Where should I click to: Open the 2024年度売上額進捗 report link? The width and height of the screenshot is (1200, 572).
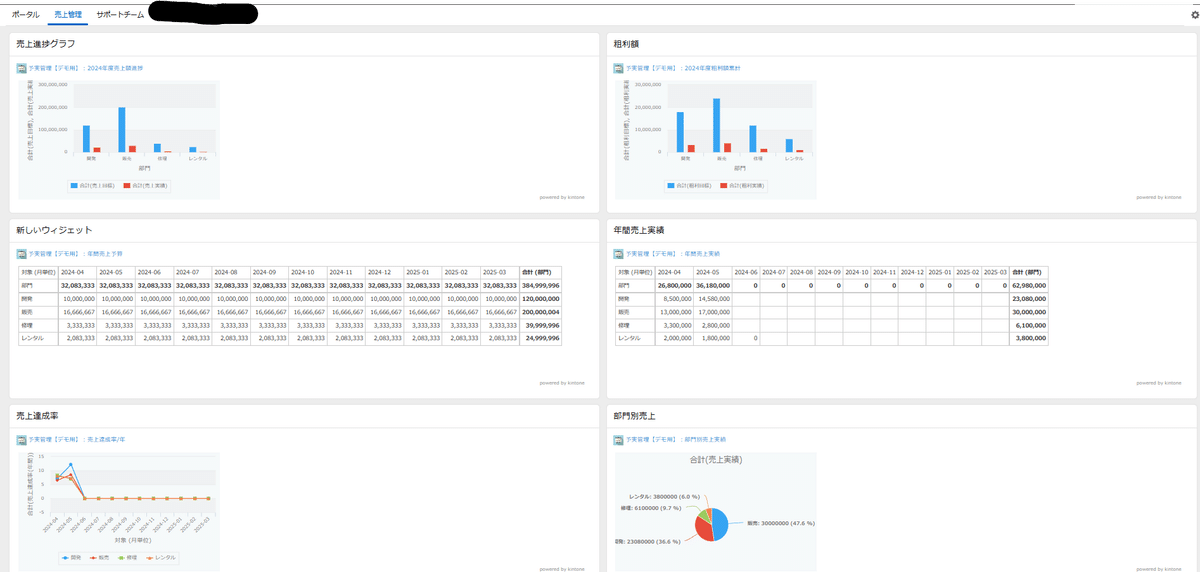116,68
